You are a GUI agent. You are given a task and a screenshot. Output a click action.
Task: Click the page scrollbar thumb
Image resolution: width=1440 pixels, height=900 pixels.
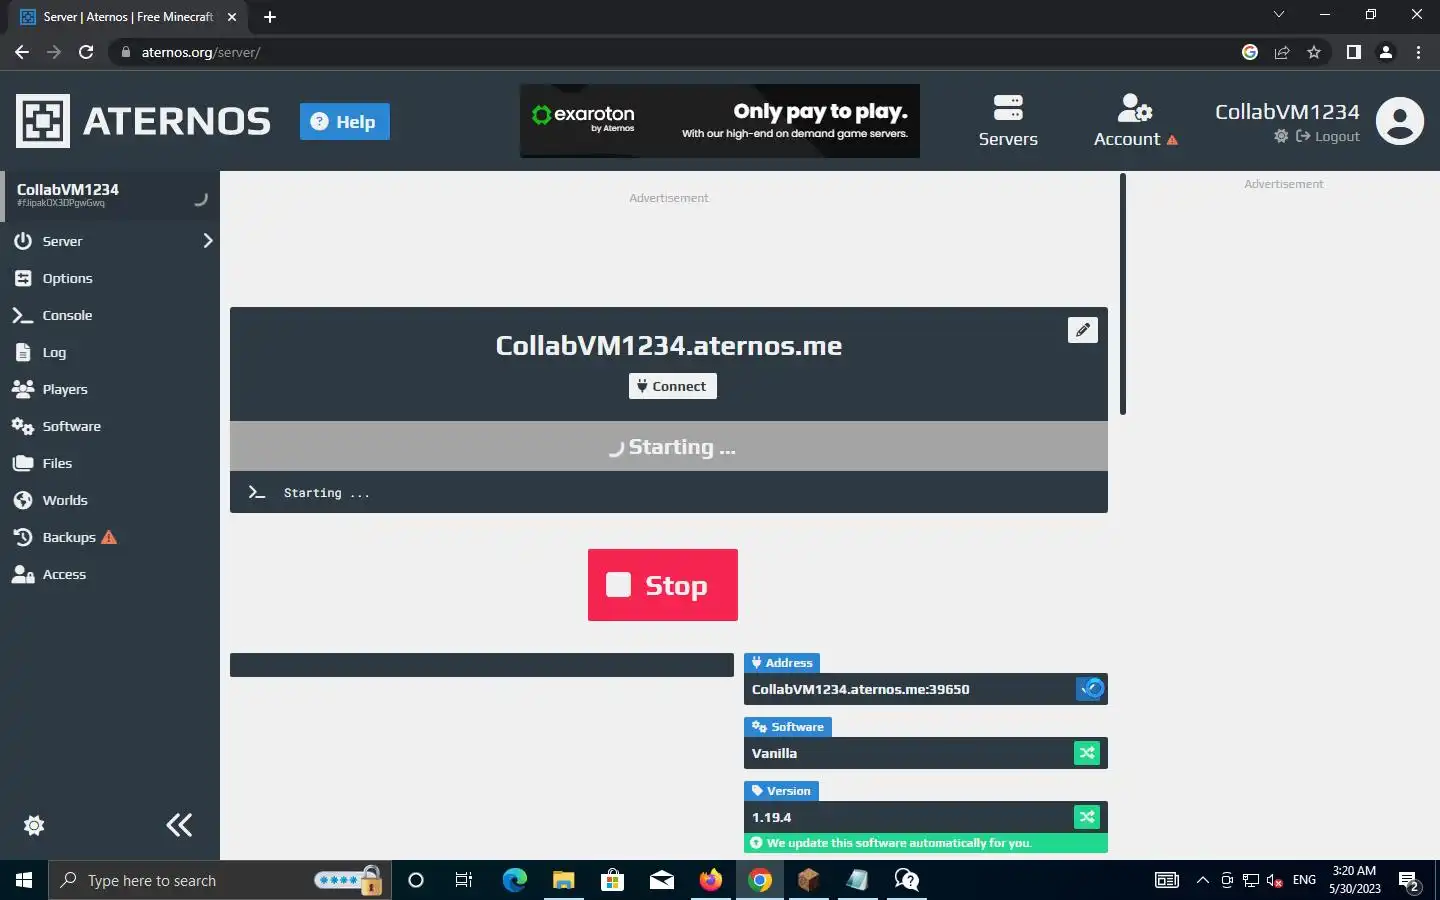pyautogui.click(x=1123, y=294)
